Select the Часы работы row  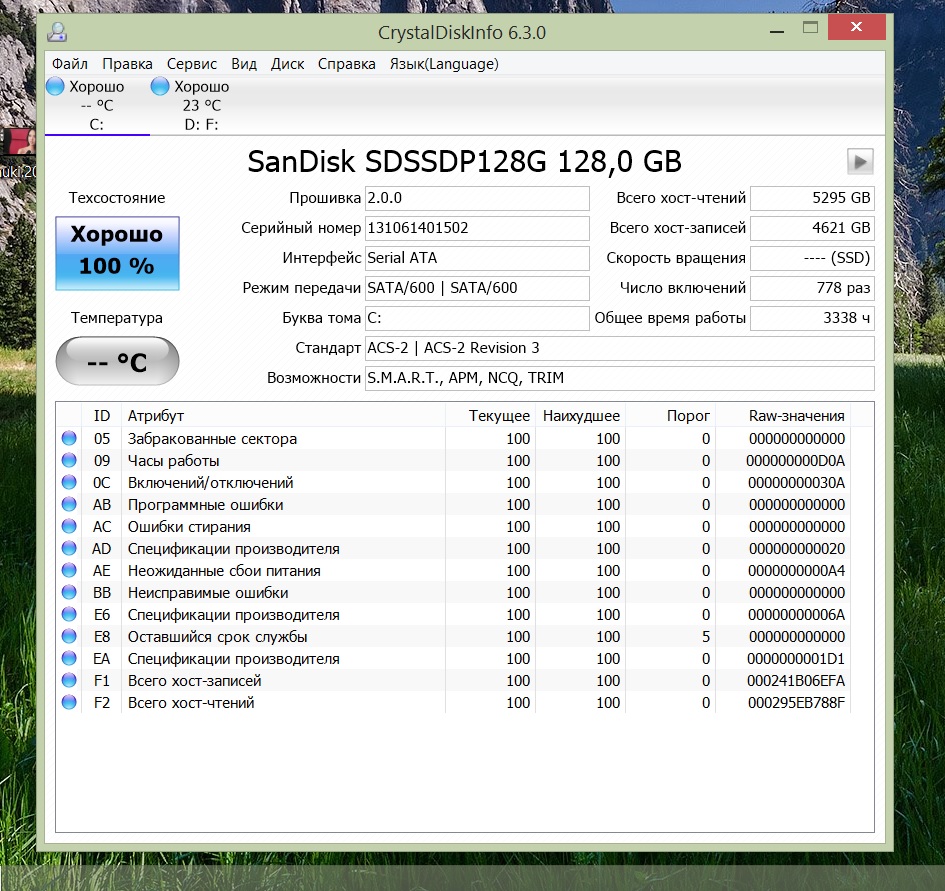454,461
